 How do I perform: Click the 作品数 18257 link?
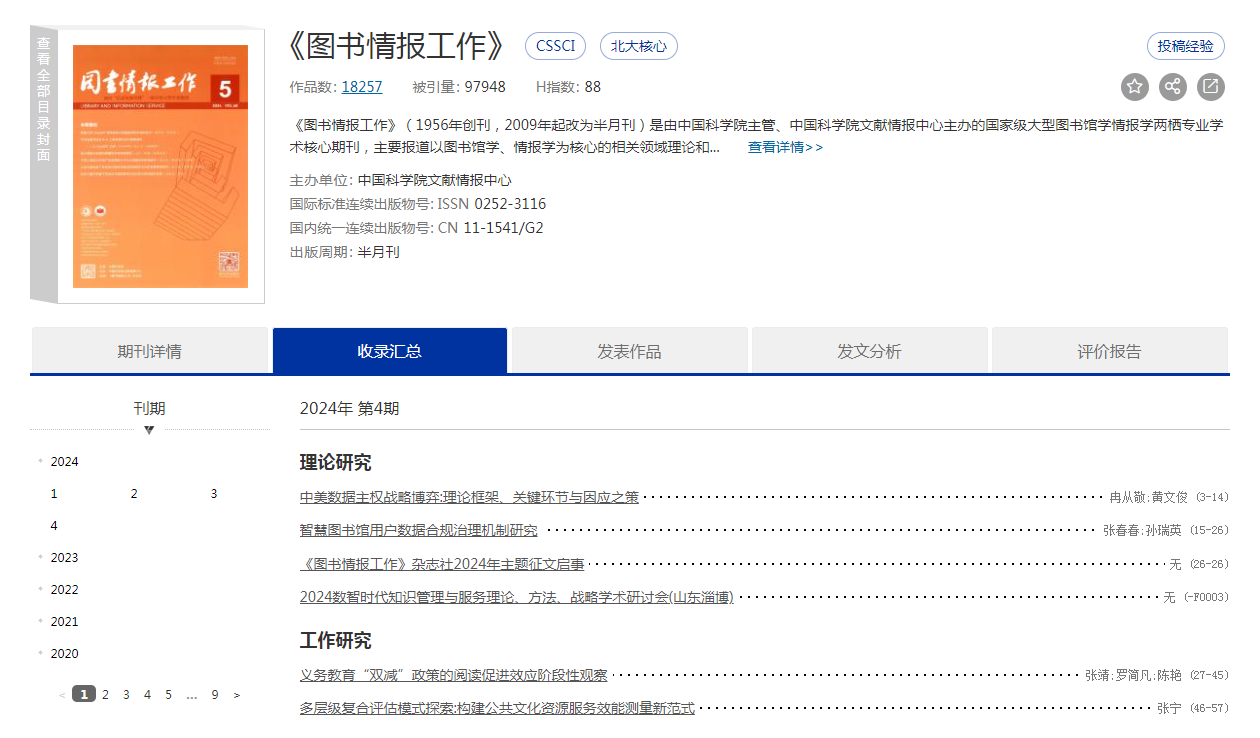(x=361, y=87)
